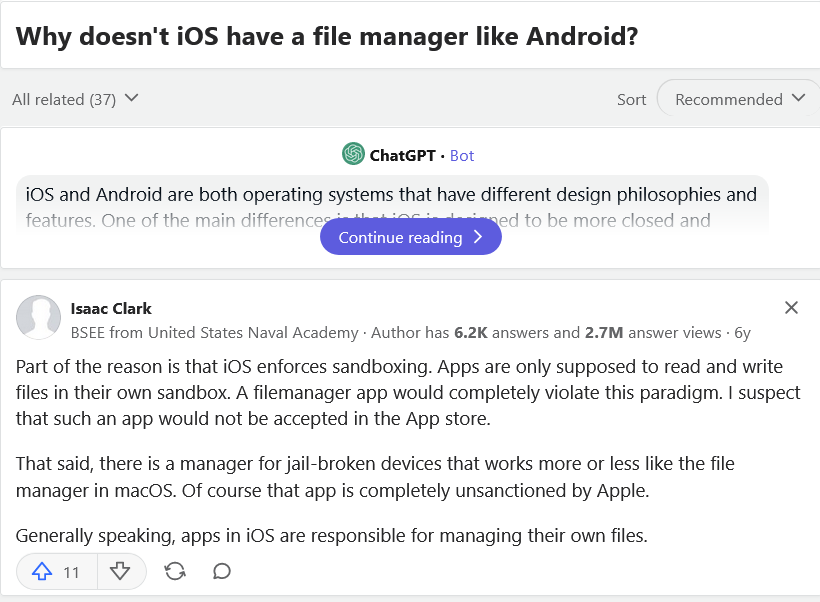Image resolution: width=820 pixels, height=602 pixels.
Task: Open Isaac Clark's profile avatar
Action: [x=38, y=318]
